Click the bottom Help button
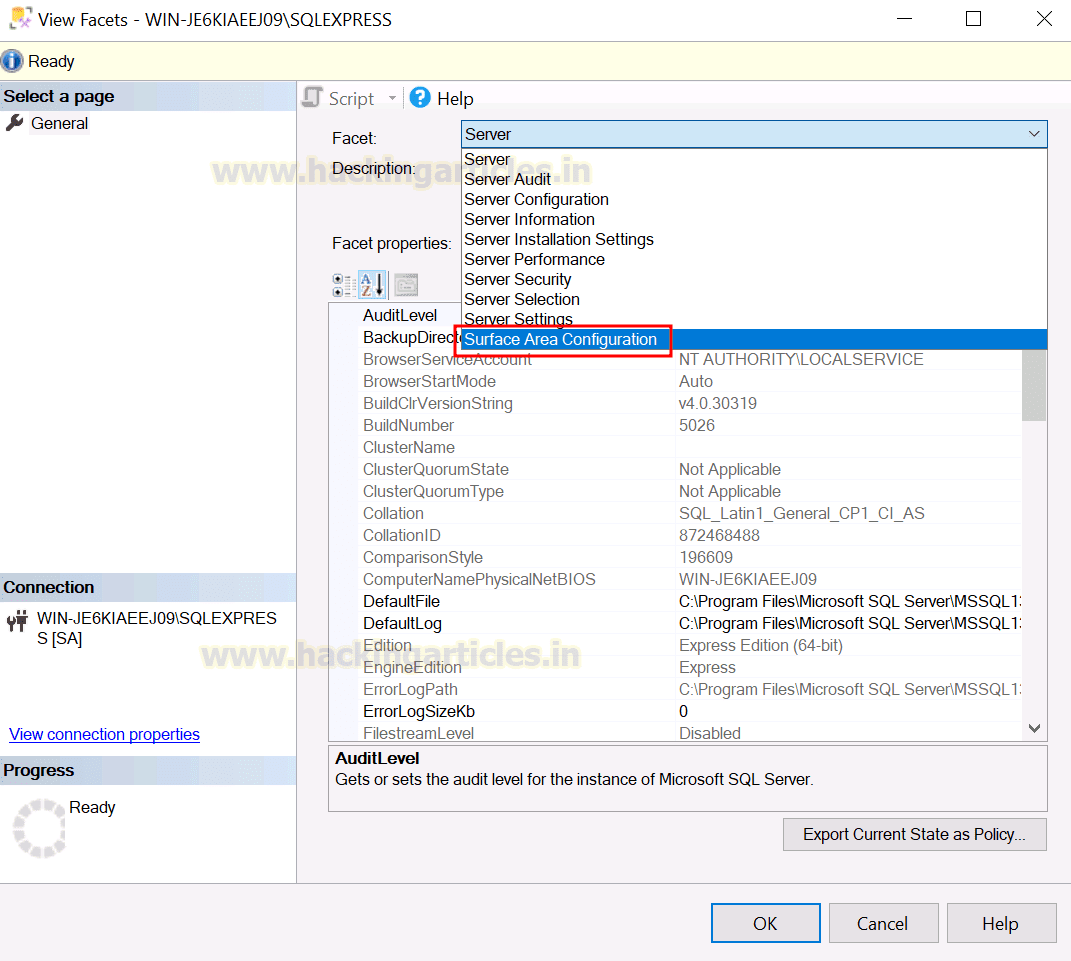The image size is (1071, 961). pos(1001,923)
